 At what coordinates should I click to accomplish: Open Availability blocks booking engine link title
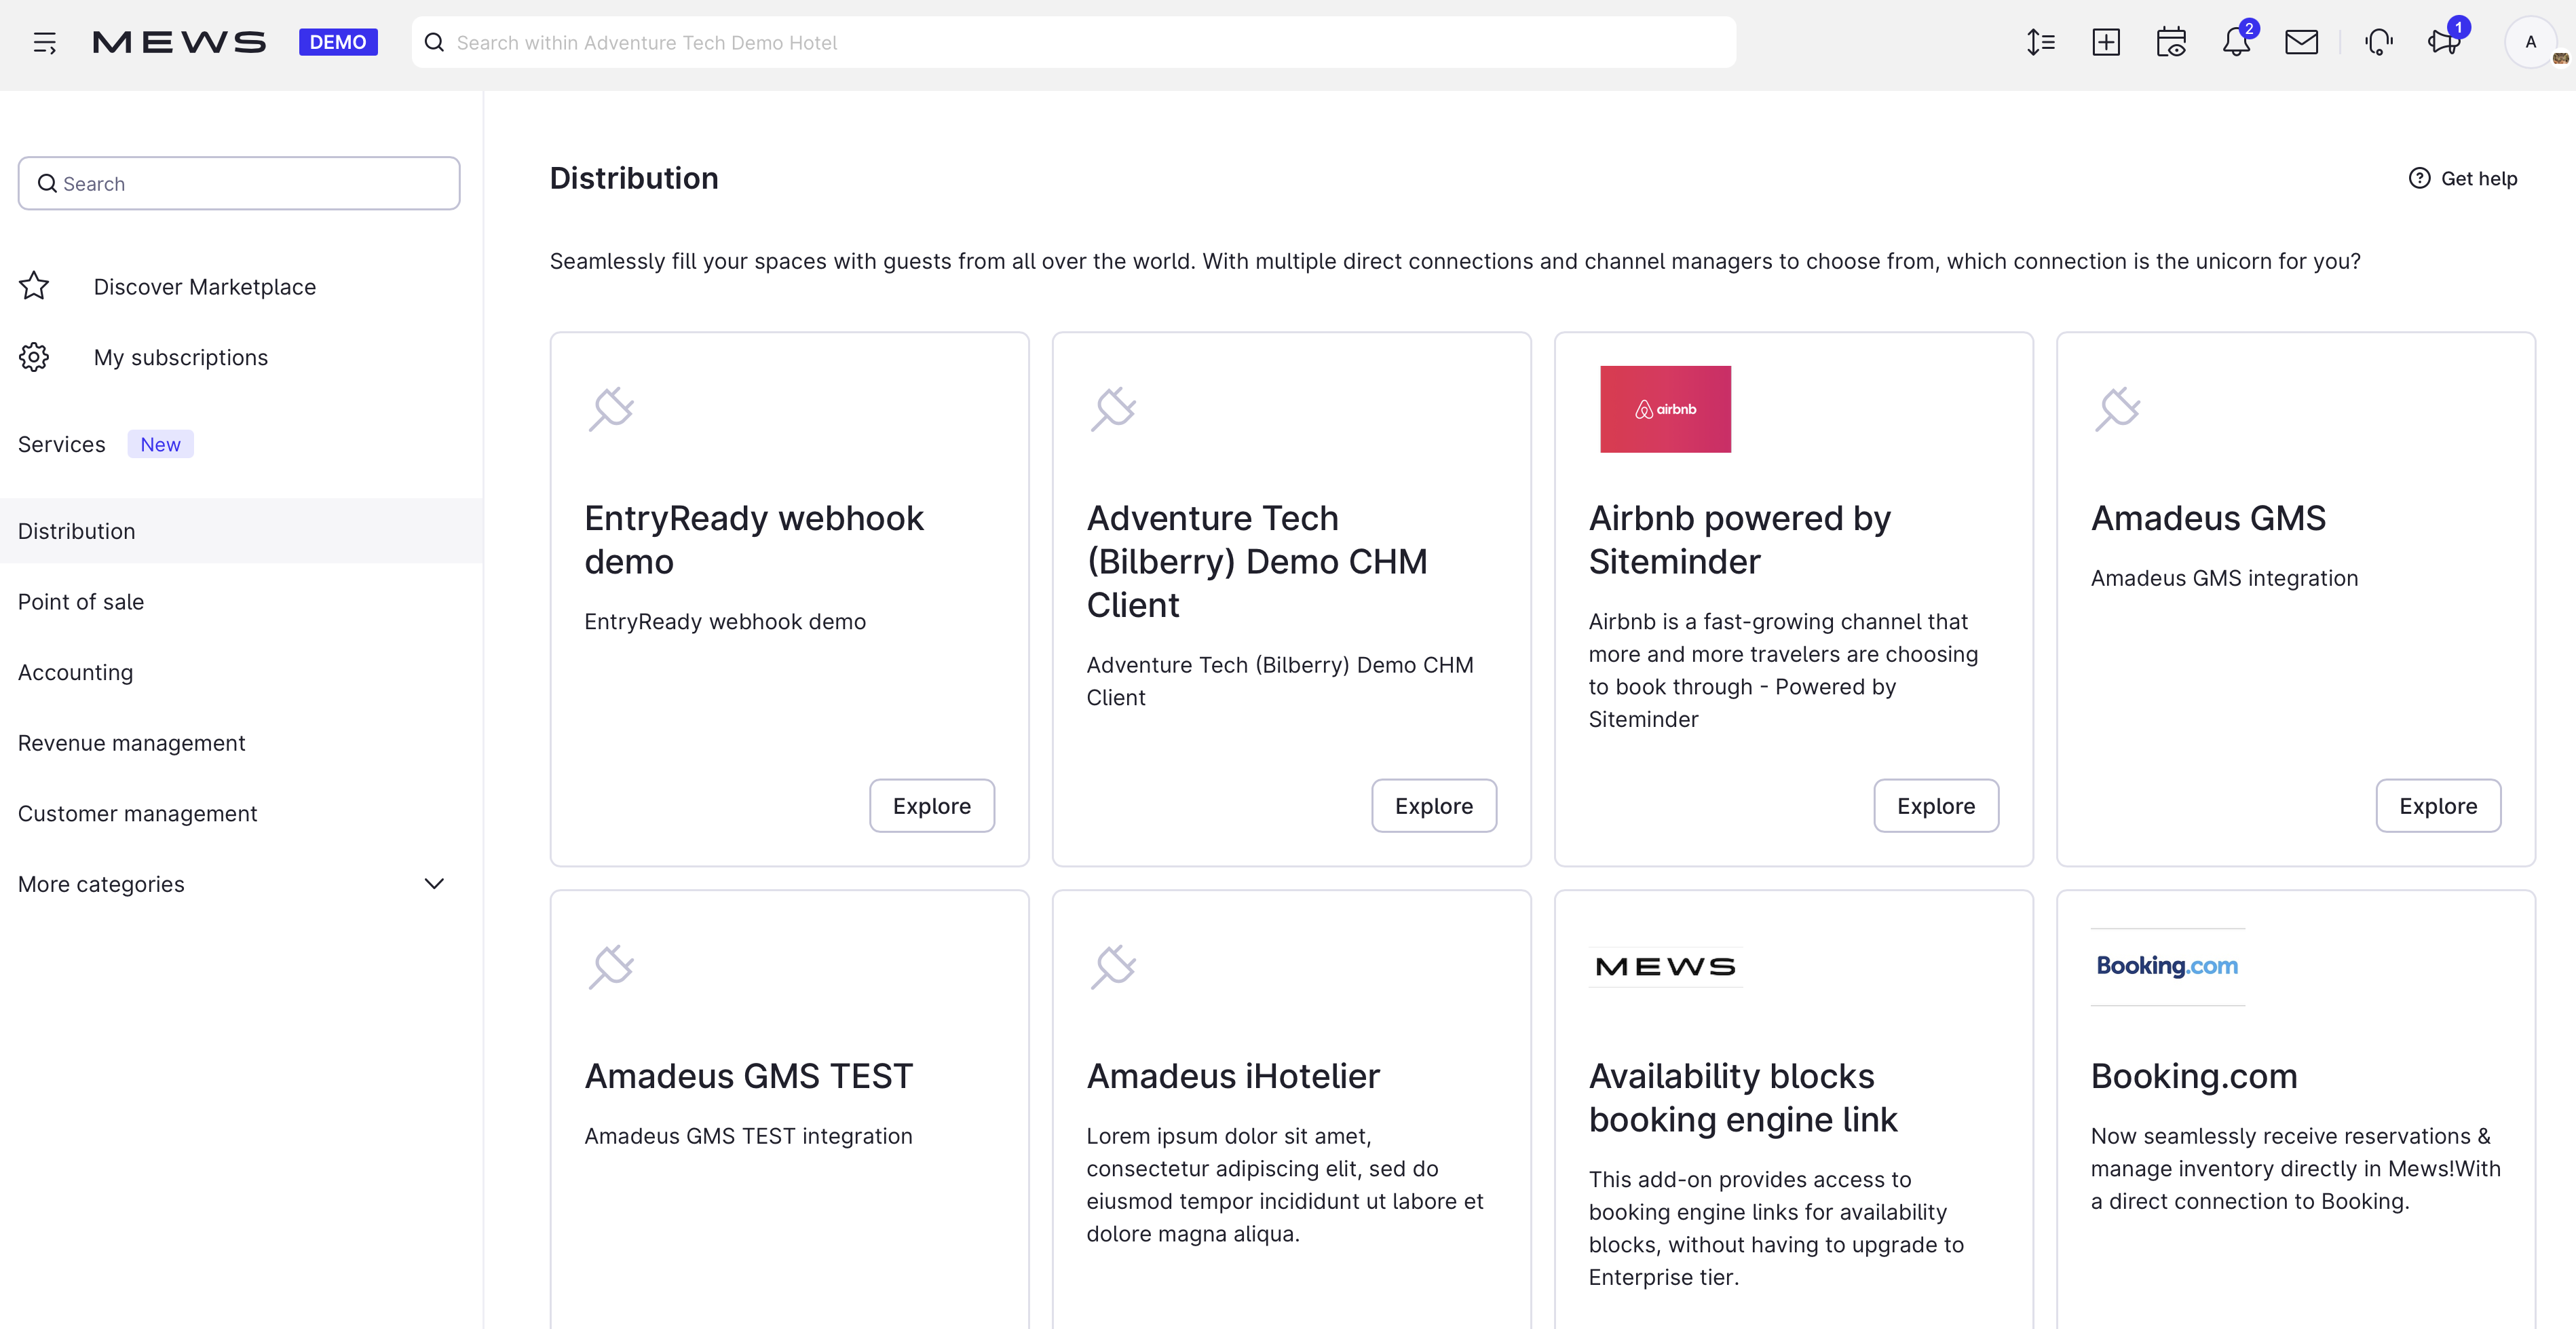coord(1743,1097)
